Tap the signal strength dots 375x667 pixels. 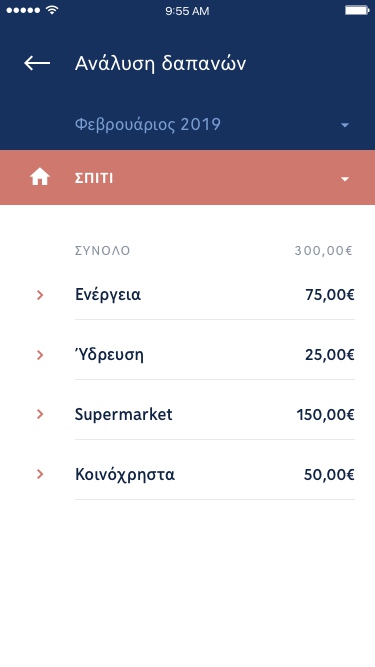pos(24,10)
